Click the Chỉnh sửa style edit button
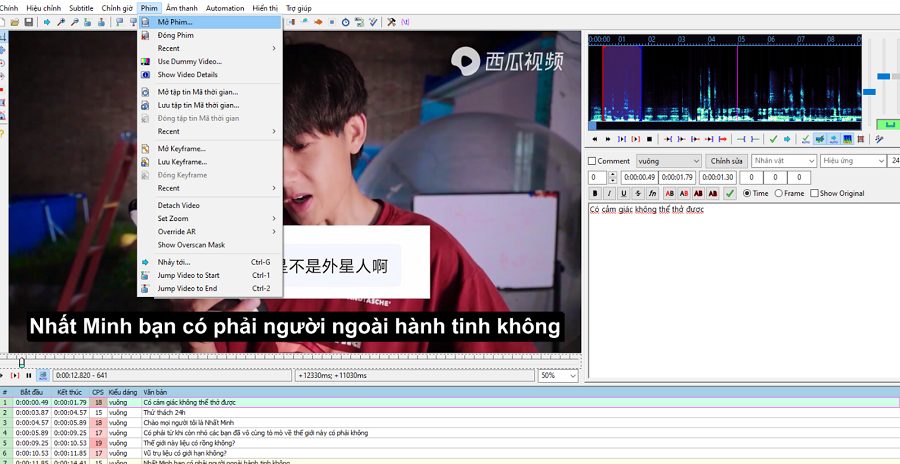900x464 pixels. coord(727,161)
